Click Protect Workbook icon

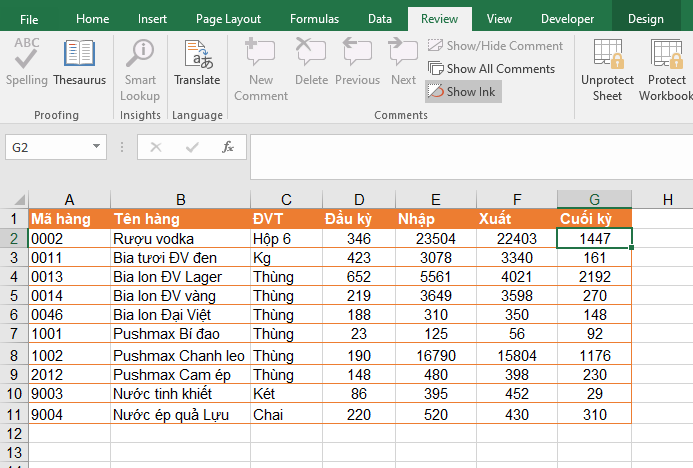pos(667,68)
